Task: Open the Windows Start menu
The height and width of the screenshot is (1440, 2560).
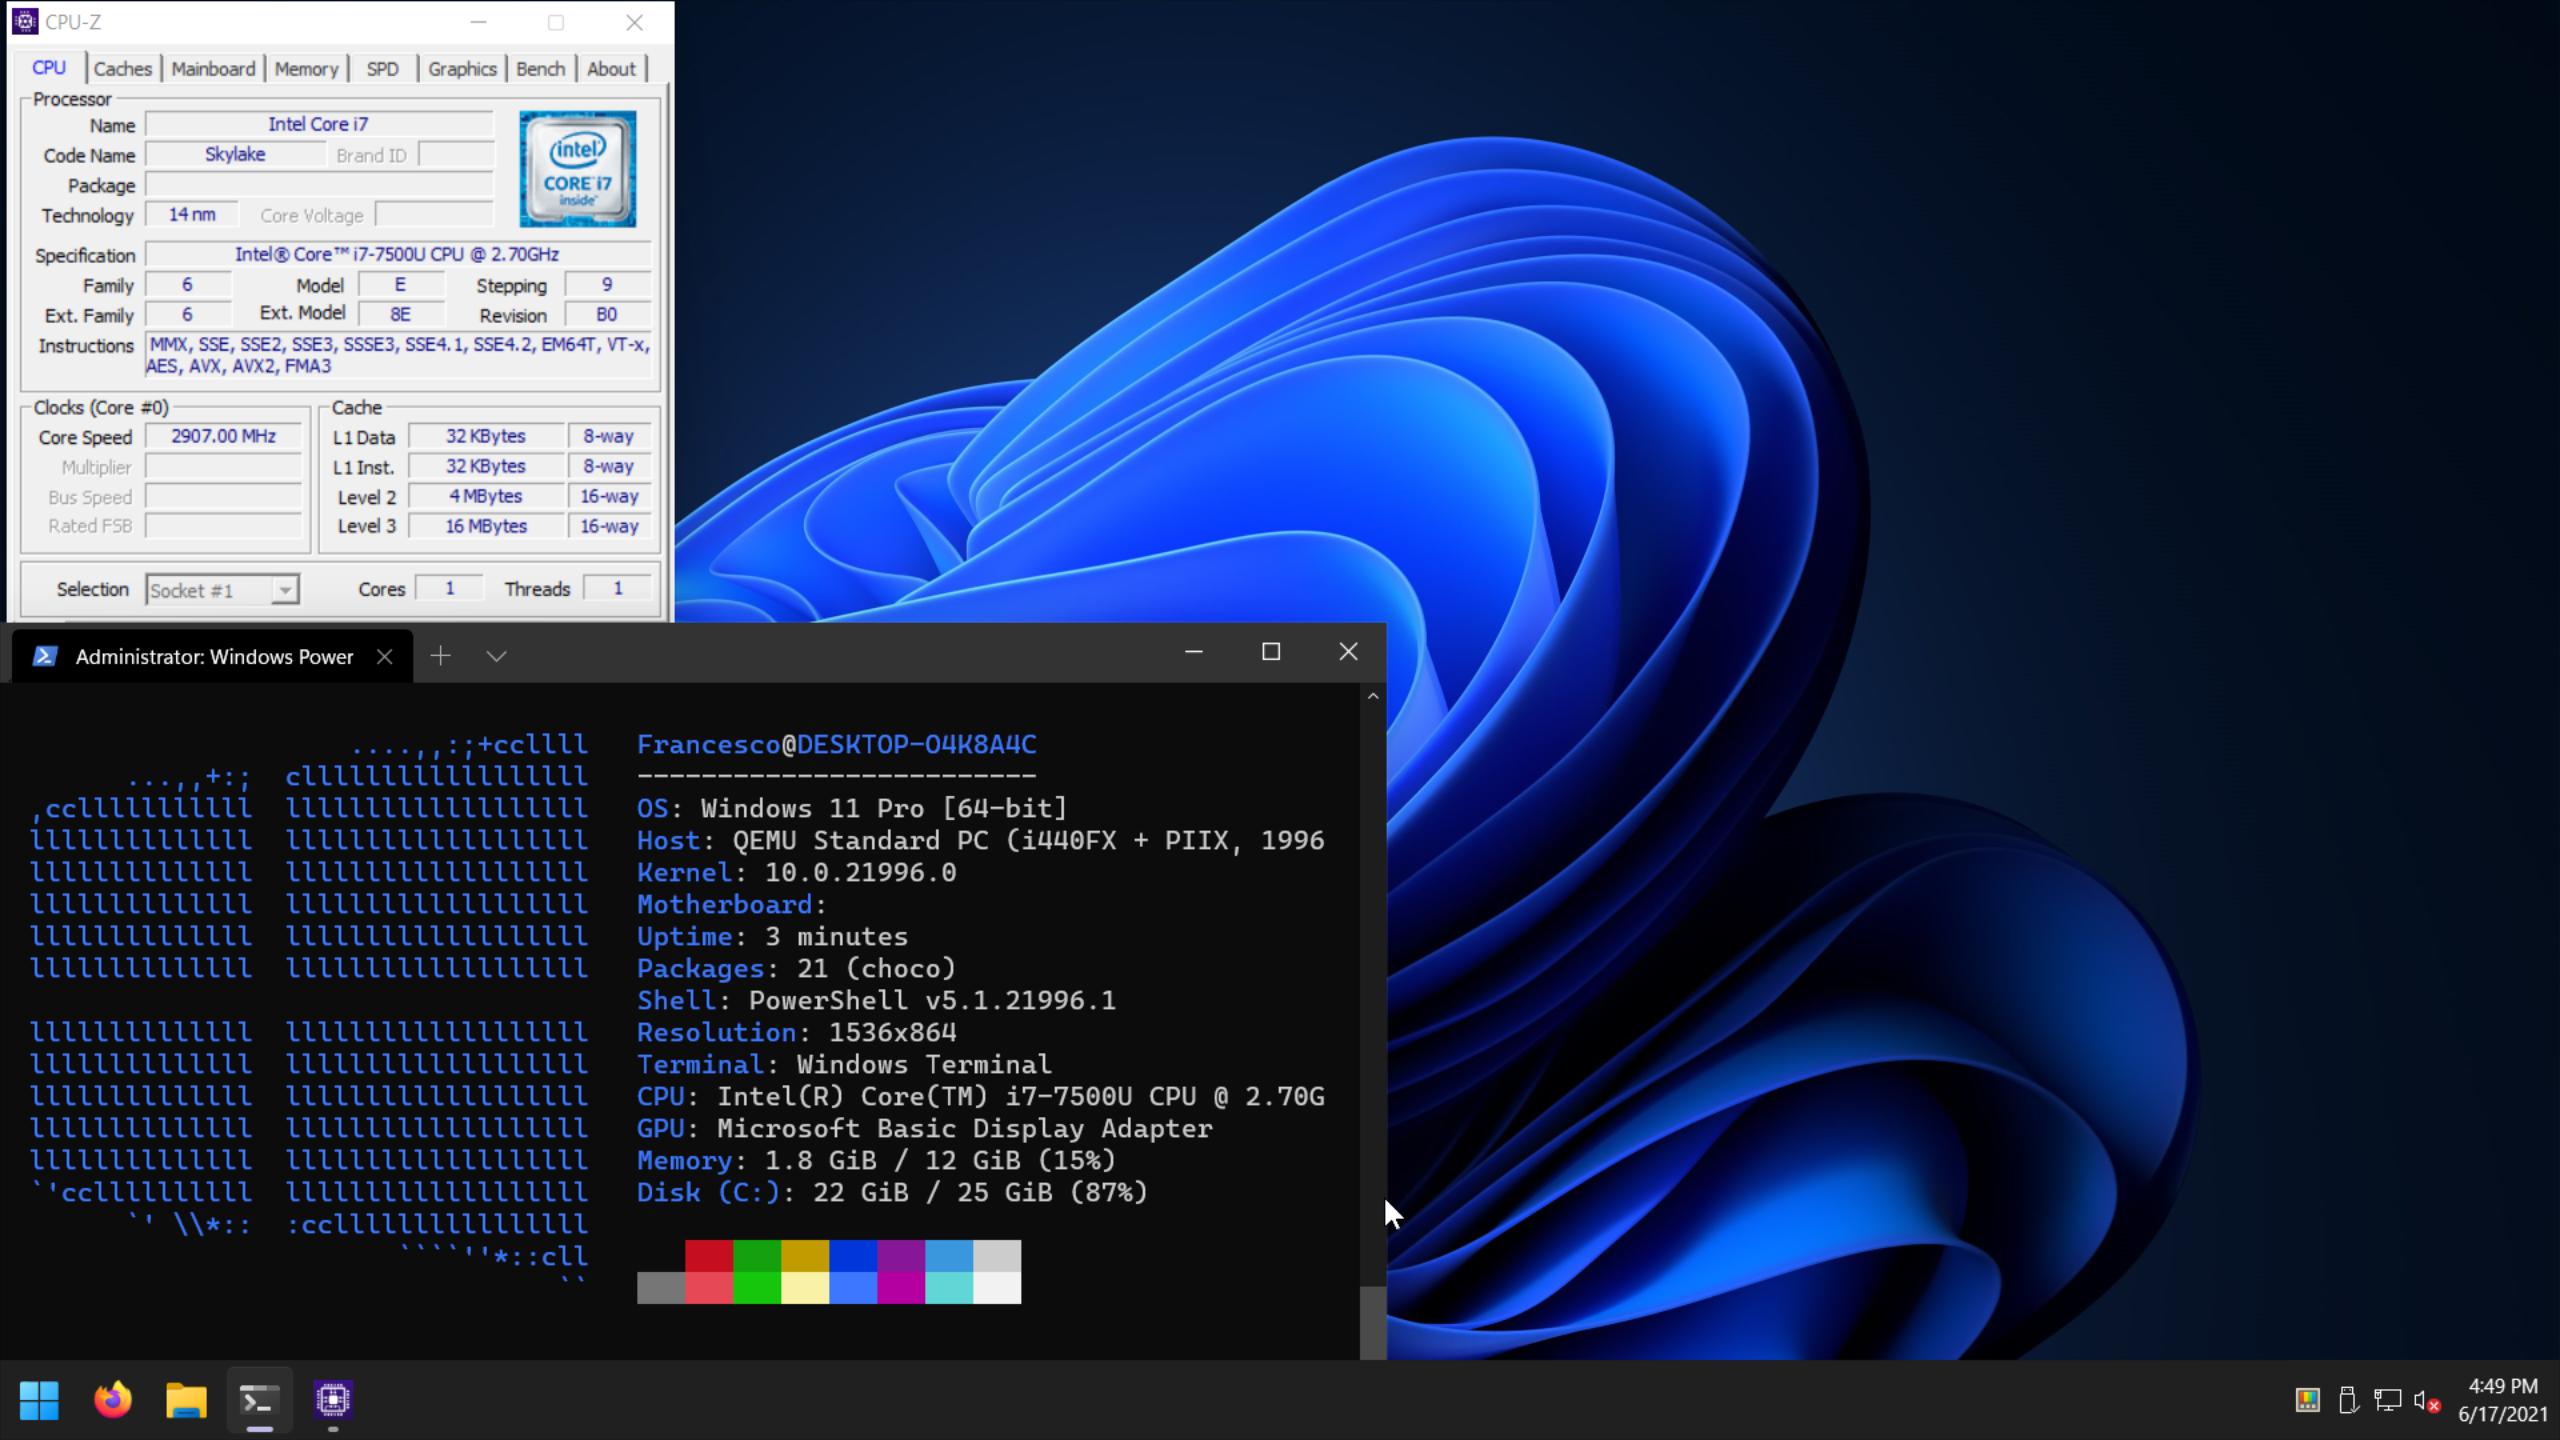Action: (x=40, y=1400)
